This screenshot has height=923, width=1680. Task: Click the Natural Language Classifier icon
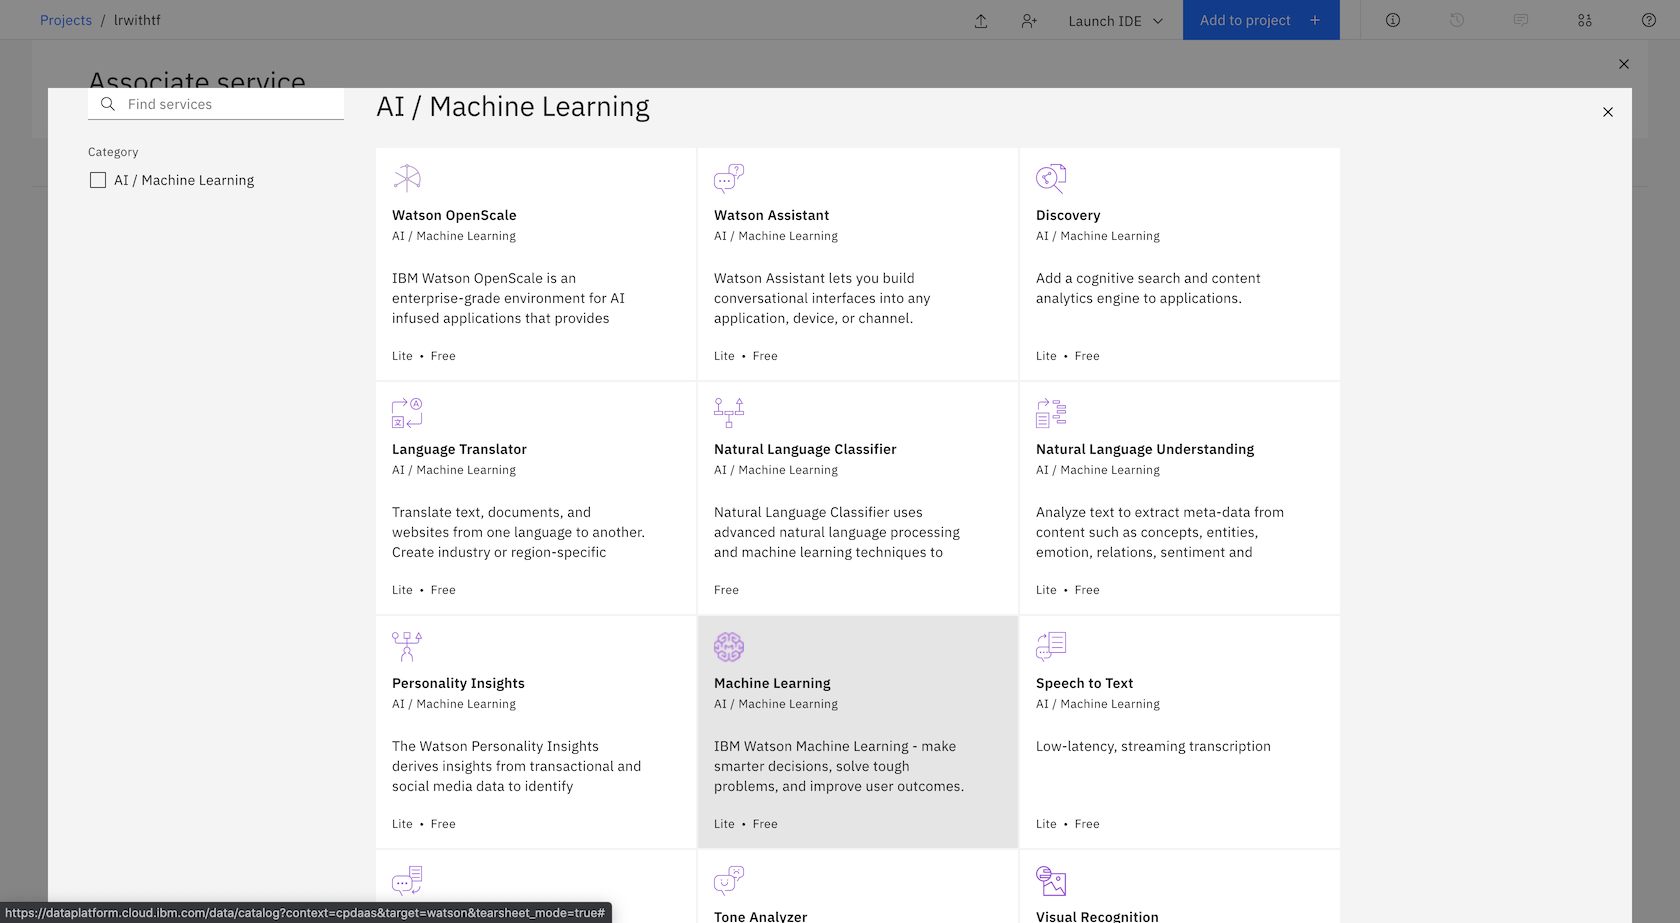coord(729,412)
